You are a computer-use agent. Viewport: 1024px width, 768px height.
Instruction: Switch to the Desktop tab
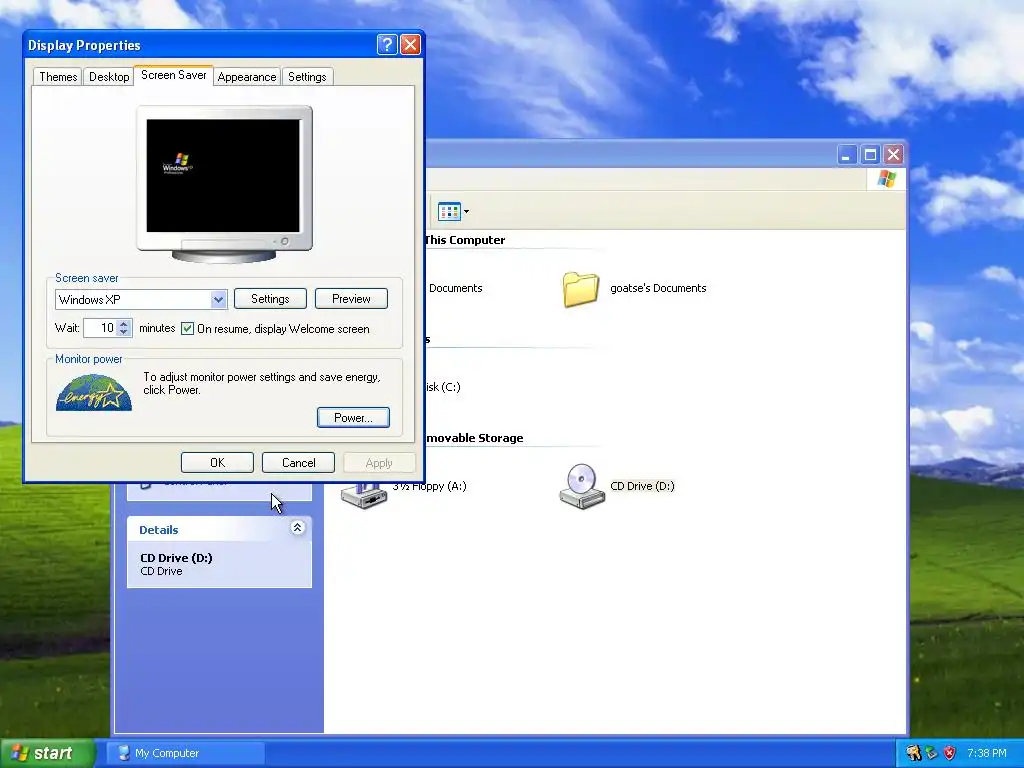click(109, 77)
